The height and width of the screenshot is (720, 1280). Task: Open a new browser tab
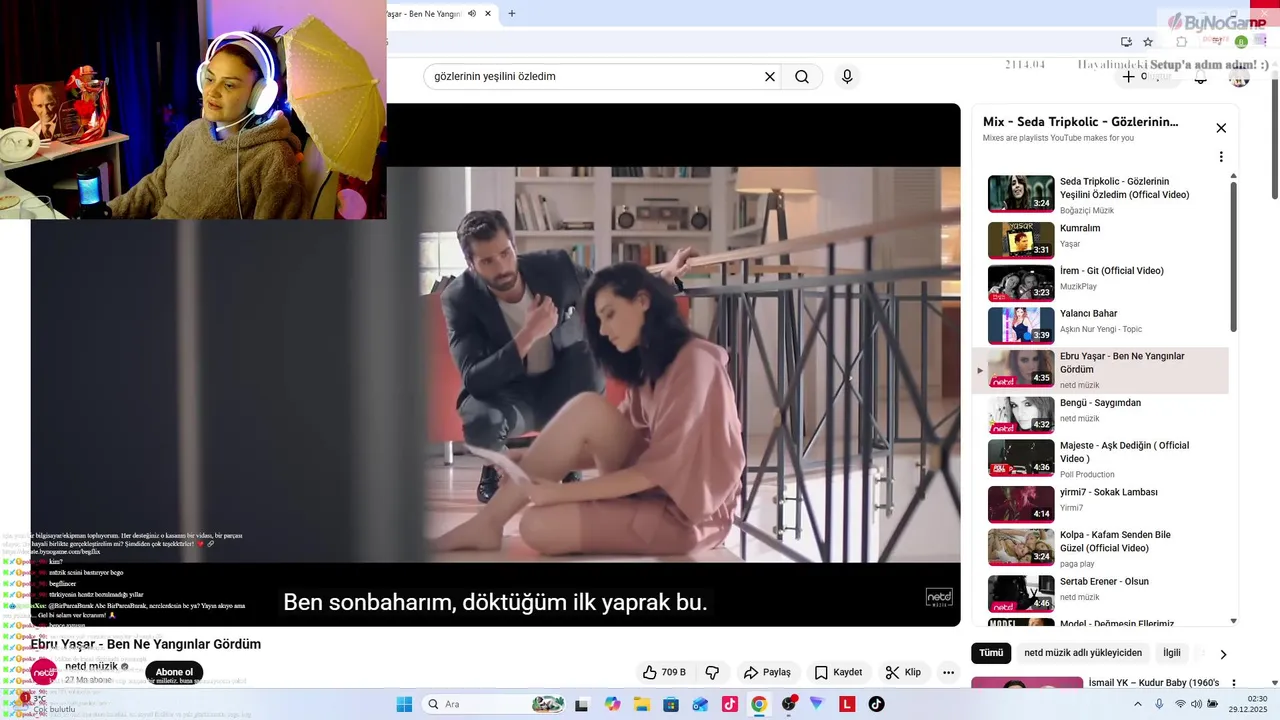[512, 13]
